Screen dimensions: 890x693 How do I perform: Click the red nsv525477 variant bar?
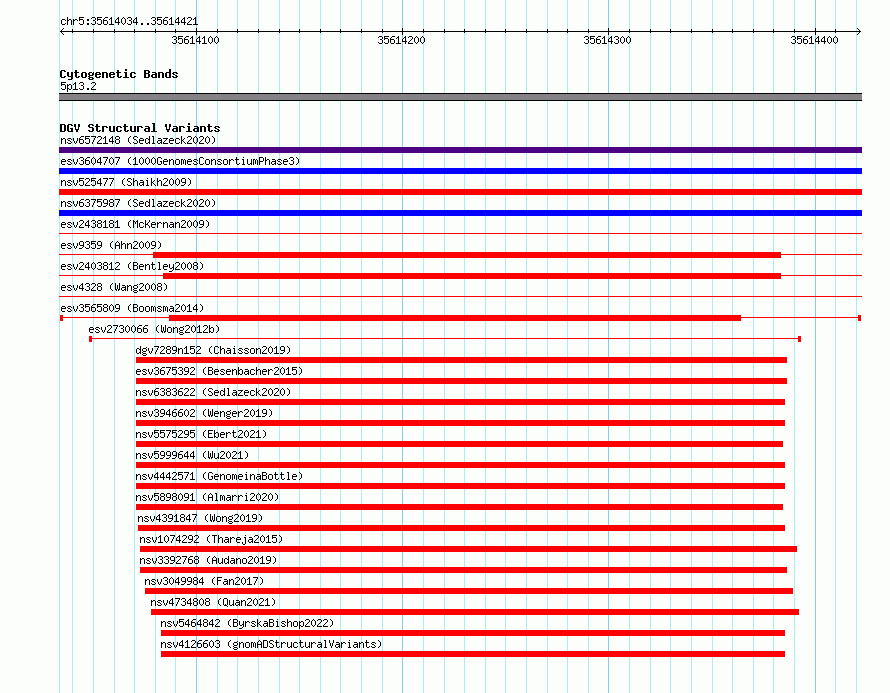point(460,192)
